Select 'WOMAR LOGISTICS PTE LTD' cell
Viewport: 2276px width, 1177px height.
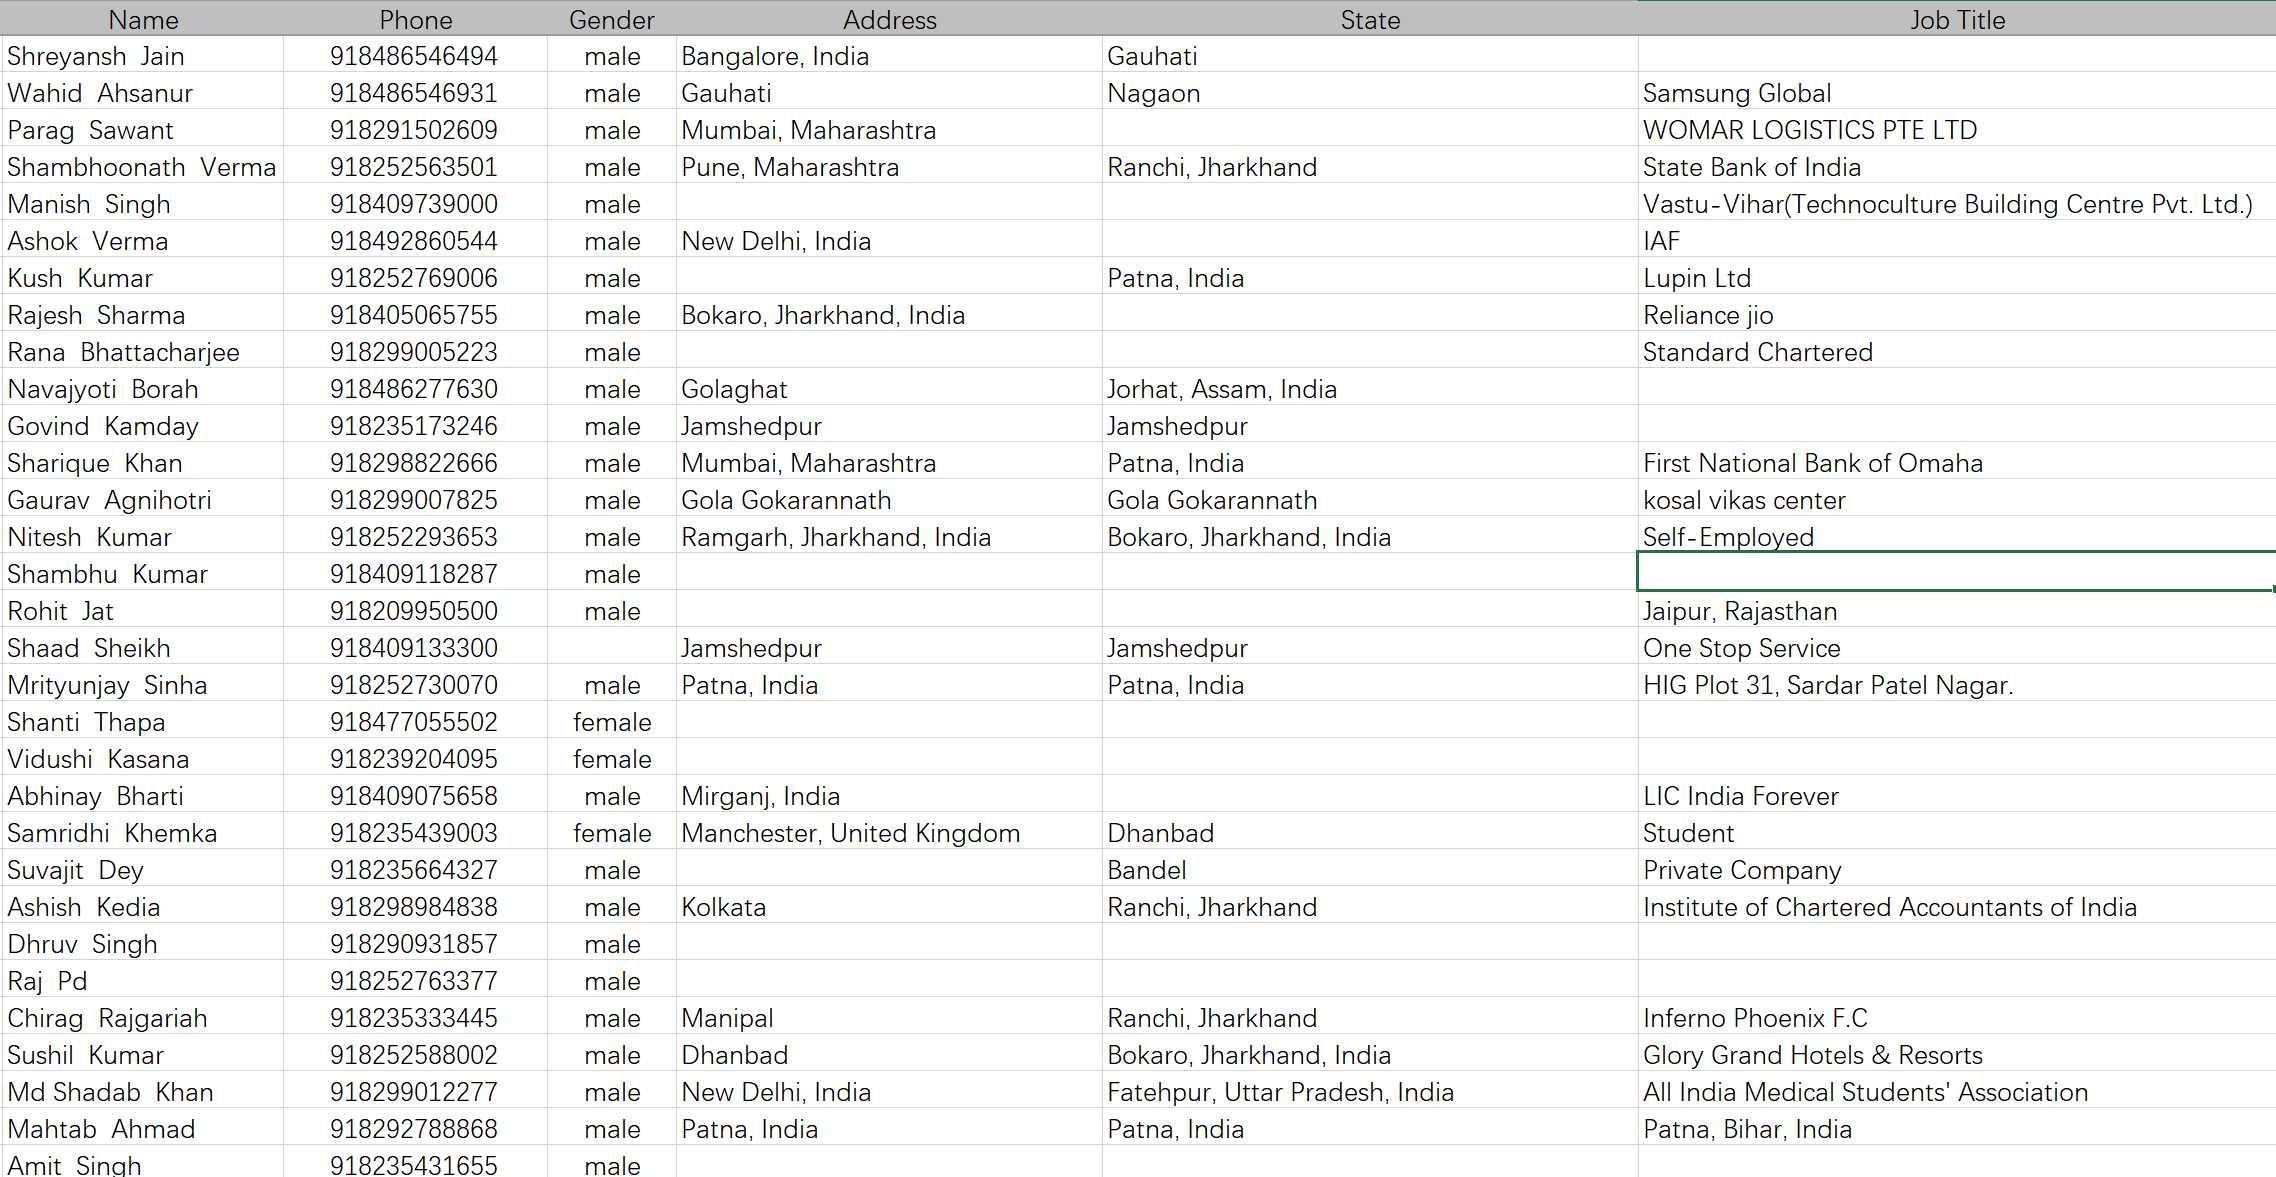(x=1957, y=130)
